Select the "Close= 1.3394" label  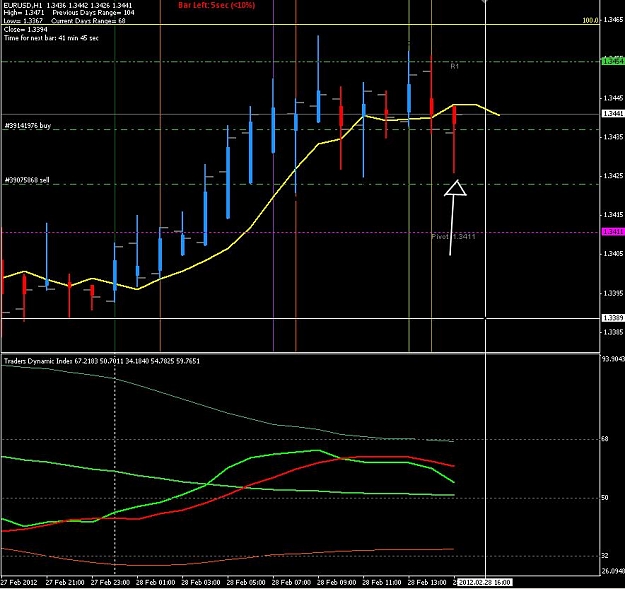pos(26,29)
